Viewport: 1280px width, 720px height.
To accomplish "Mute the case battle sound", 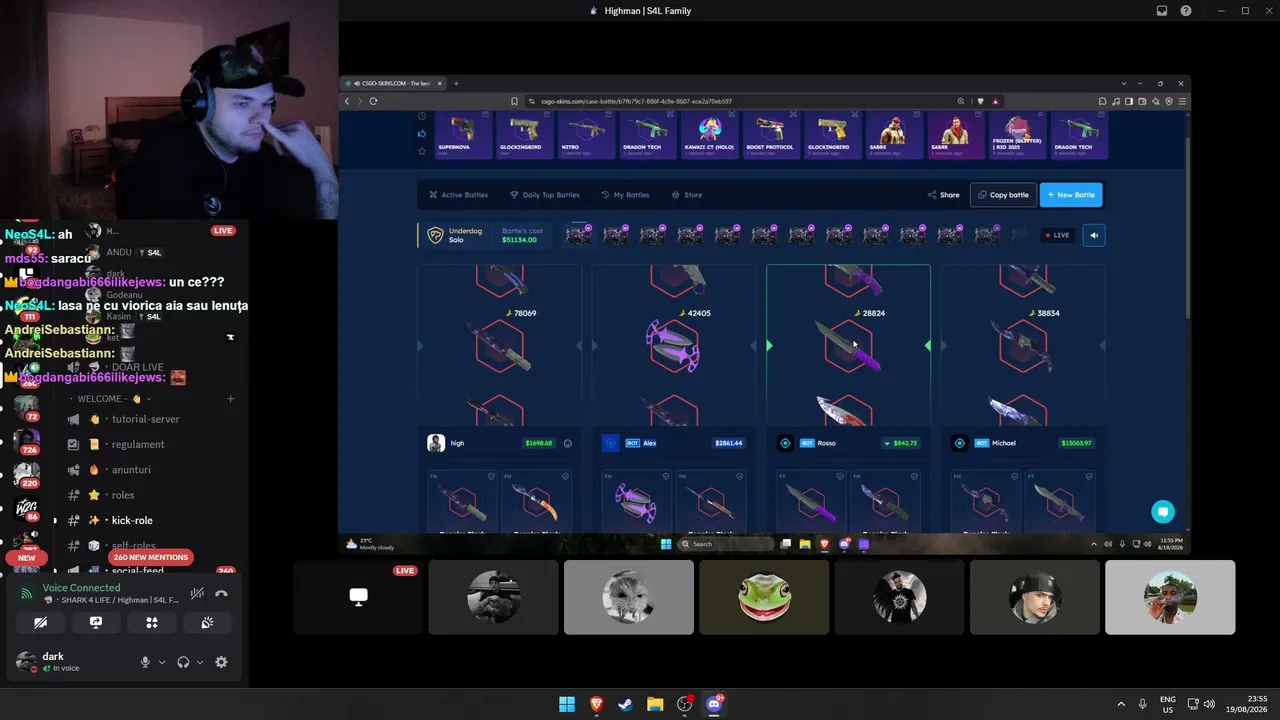I will pos(1094,235).
